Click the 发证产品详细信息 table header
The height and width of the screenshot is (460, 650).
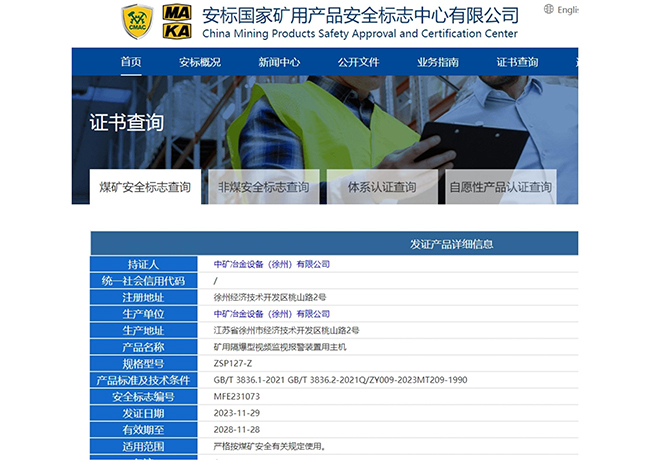click(451, 244)
